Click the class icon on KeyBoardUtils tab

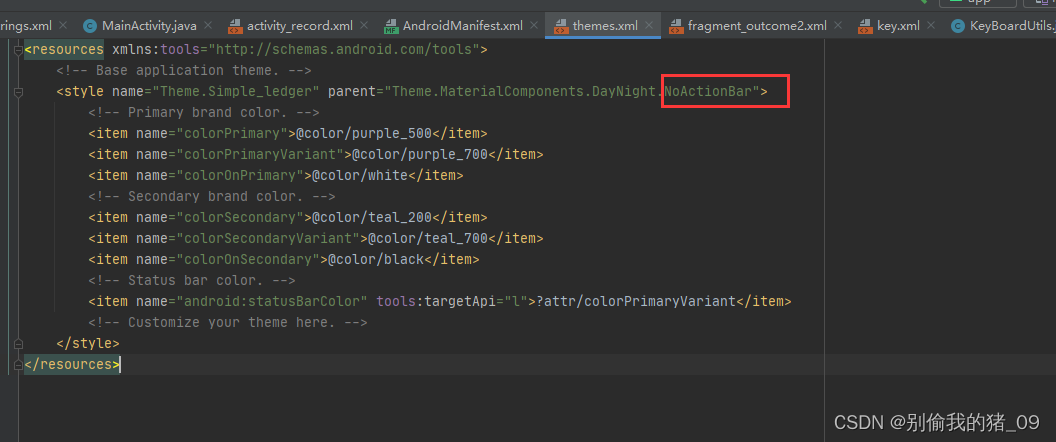click(x=957, y=26)
